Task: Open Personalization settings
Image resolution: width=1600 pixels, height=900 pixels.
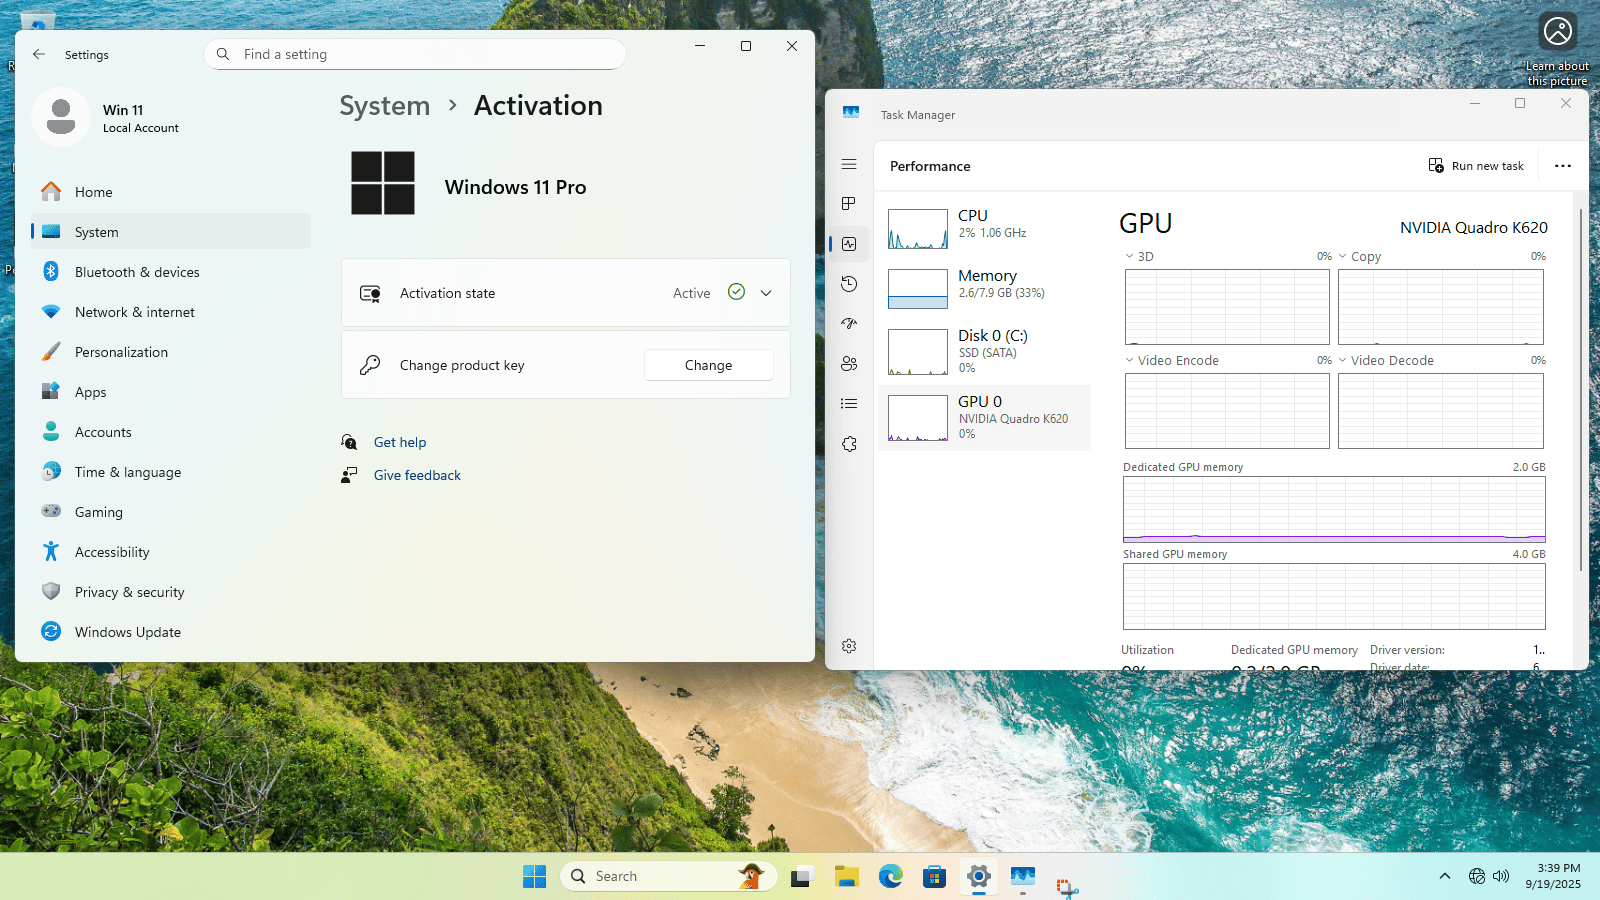Action: click(171, 352)
